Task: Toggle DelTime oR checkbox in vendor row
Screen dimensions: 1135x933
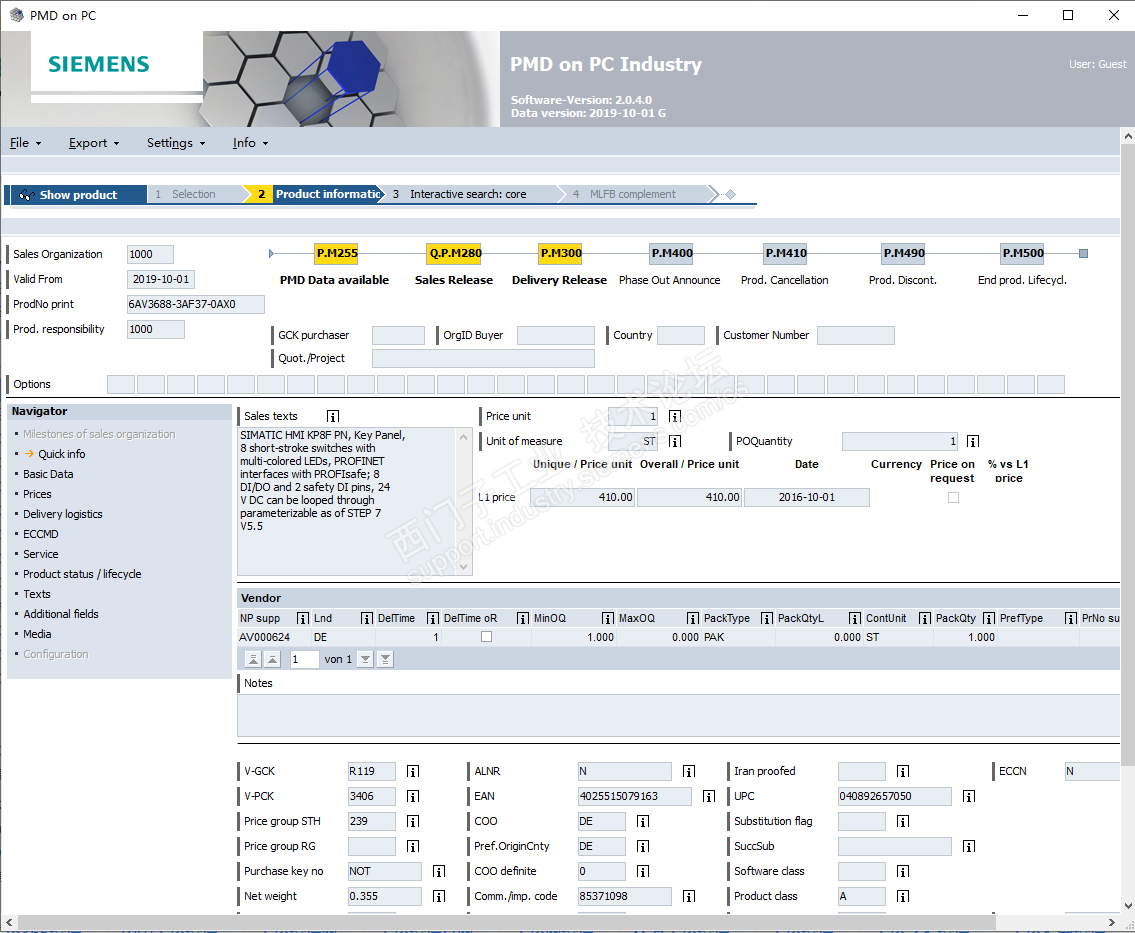Action: (487, 637)
